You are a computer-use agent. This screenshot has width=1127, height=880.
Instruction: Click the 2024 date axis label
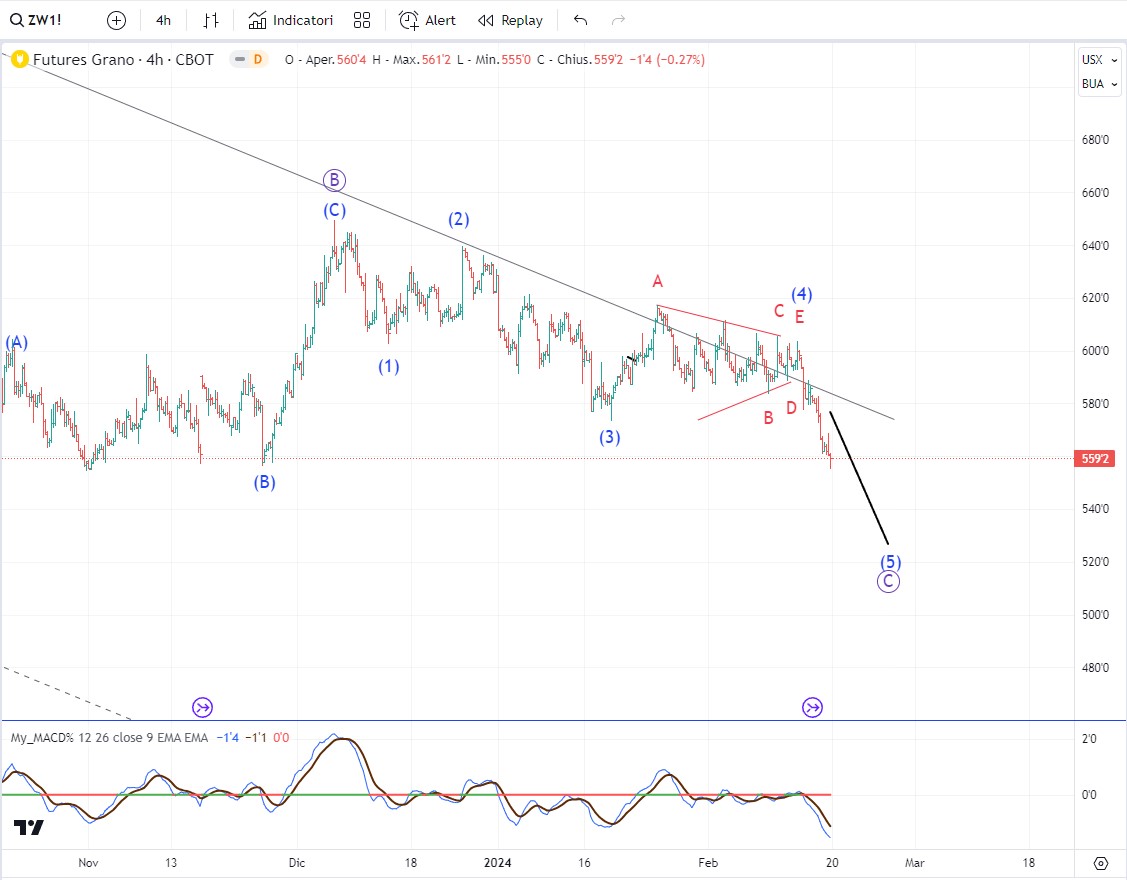coord(497,863)
